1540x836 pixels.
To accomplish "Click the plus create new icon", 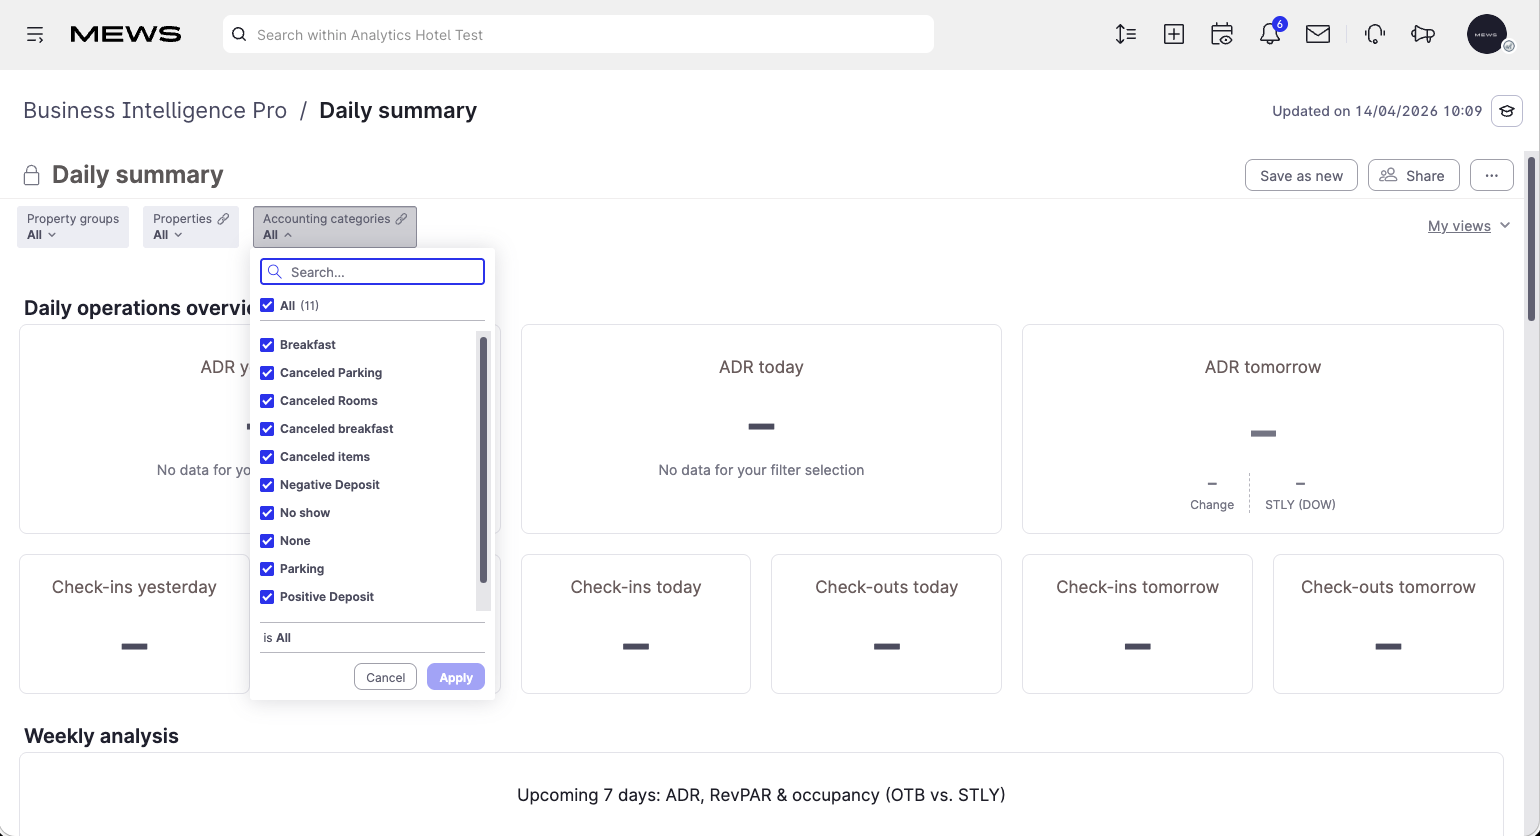I will [x=1174, y=34].
